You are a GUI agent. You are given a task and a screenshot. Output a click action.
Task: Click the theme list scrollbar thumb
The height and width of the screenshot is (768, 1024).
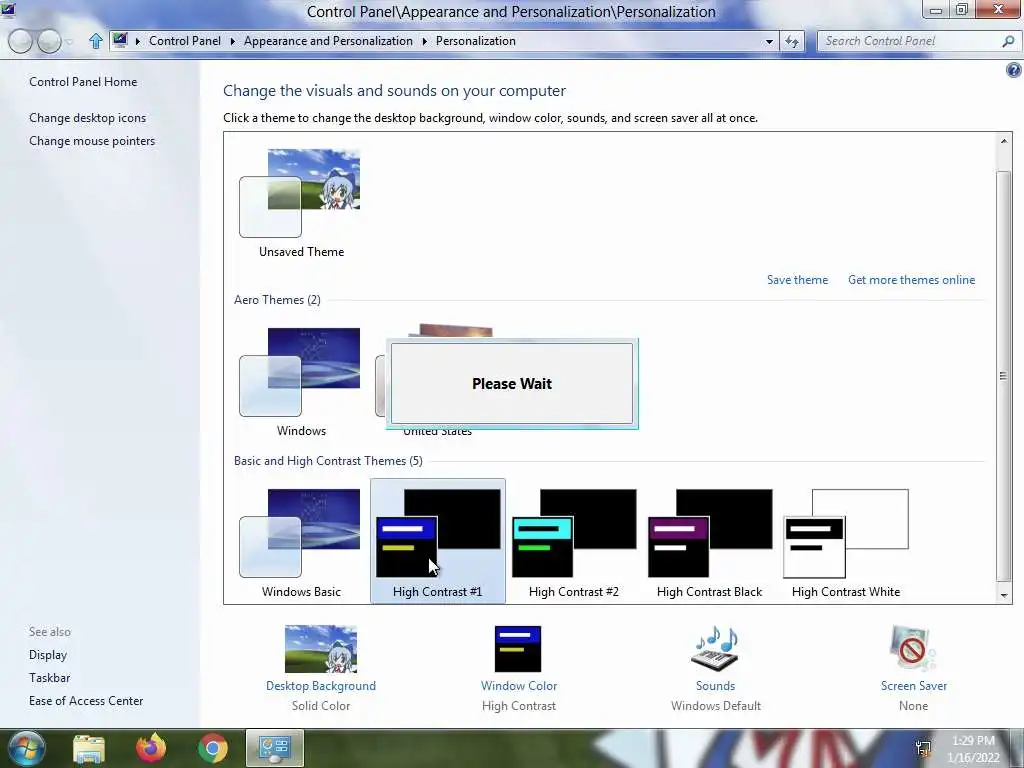(1004, 375)
